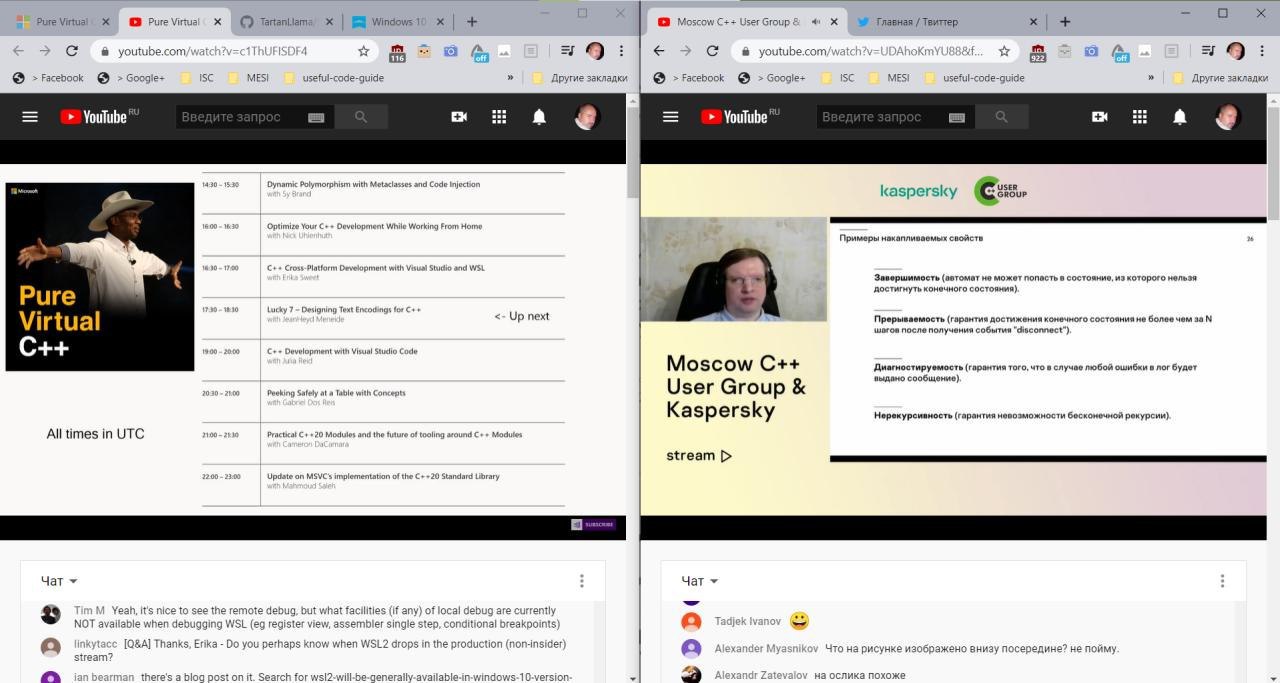Click search magnifier button in left window
Screen dimensions: 1280x683
click(360, 117)
